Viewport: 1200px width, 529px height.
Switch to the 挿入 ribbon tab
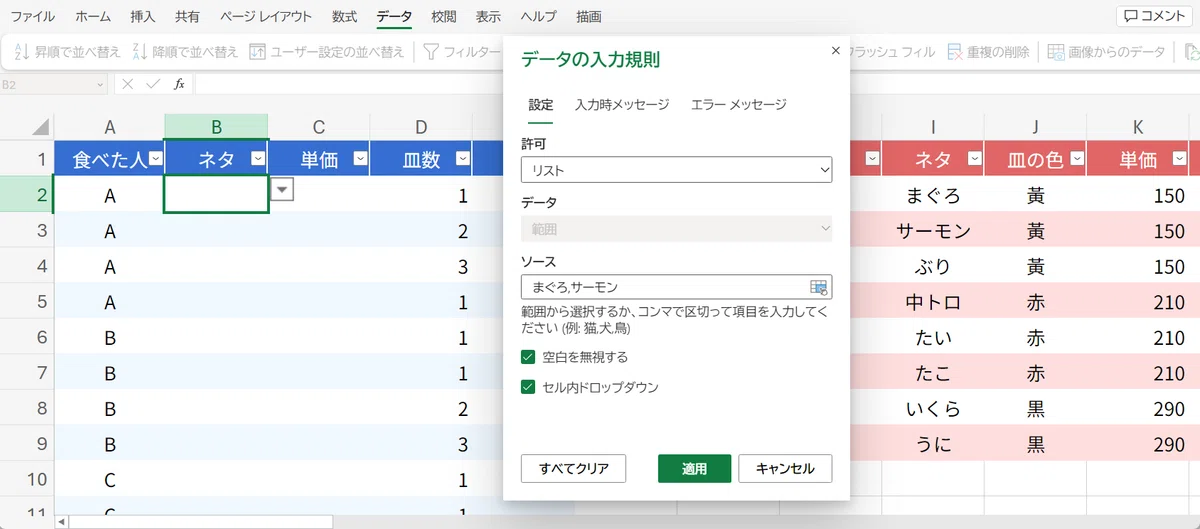[143, 17]
